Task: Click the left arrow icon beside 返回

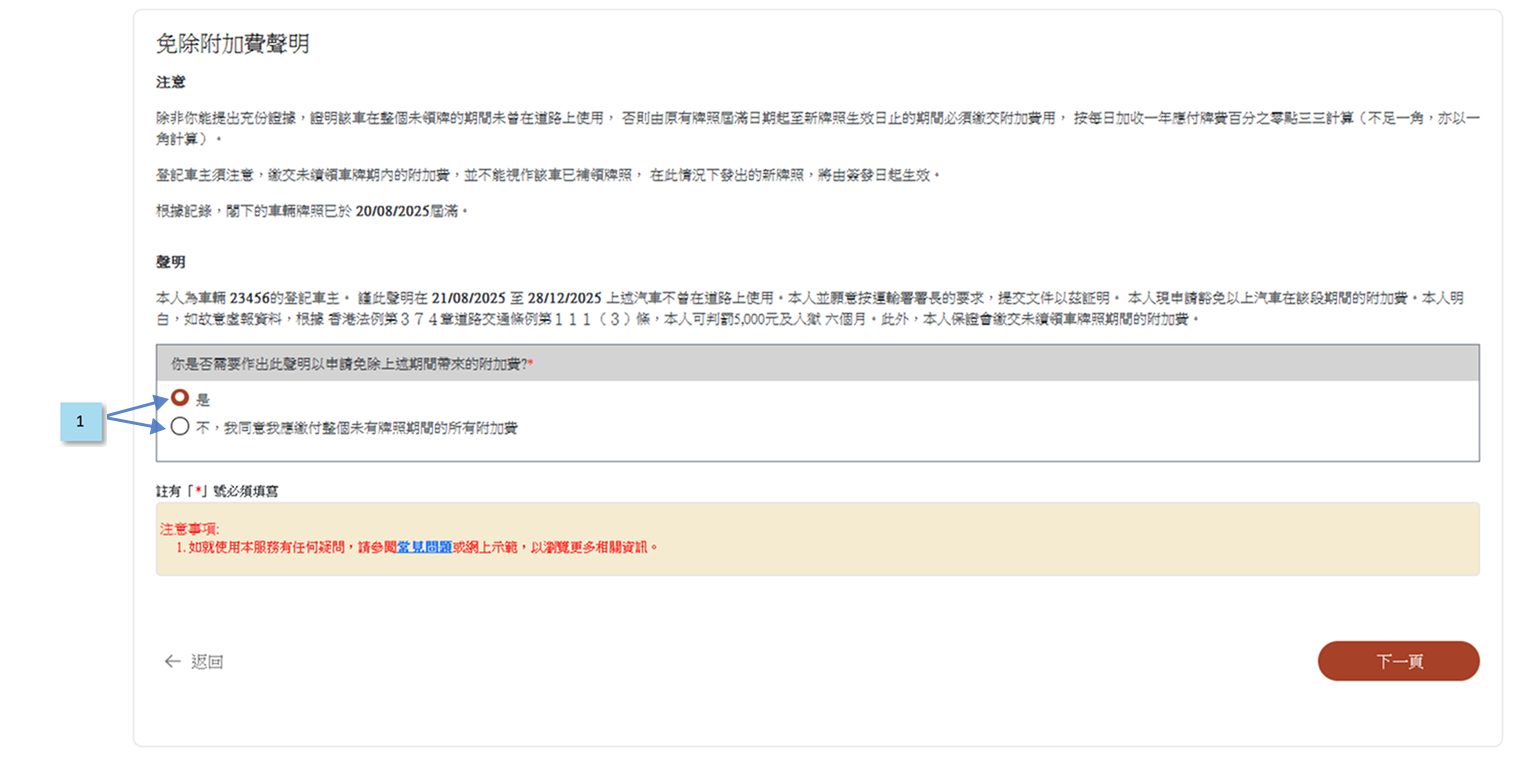Action: click(x=172, y=662)
